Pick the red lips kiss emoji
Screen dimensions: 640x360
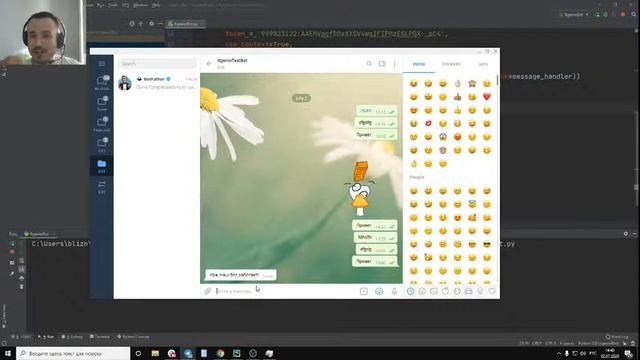click(428, 123)
